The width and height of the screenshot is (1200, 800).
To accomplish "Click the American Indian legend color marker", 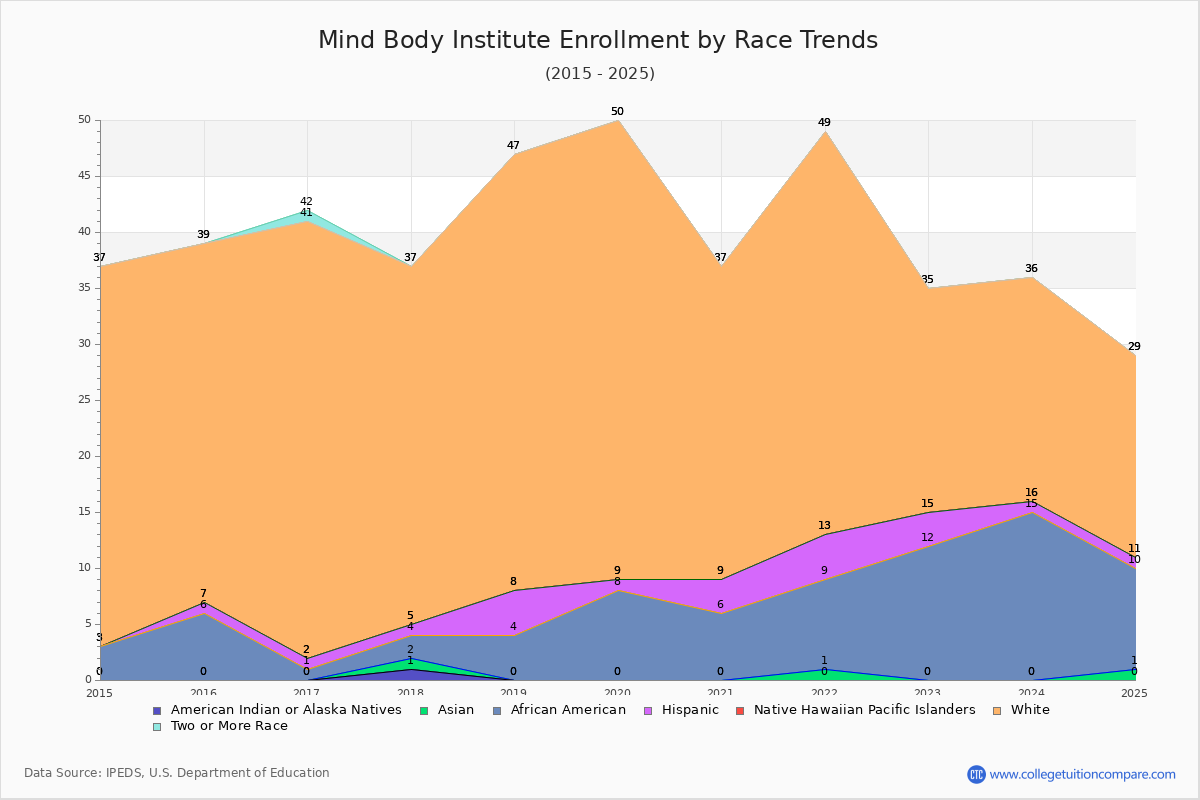I will 157,710.
